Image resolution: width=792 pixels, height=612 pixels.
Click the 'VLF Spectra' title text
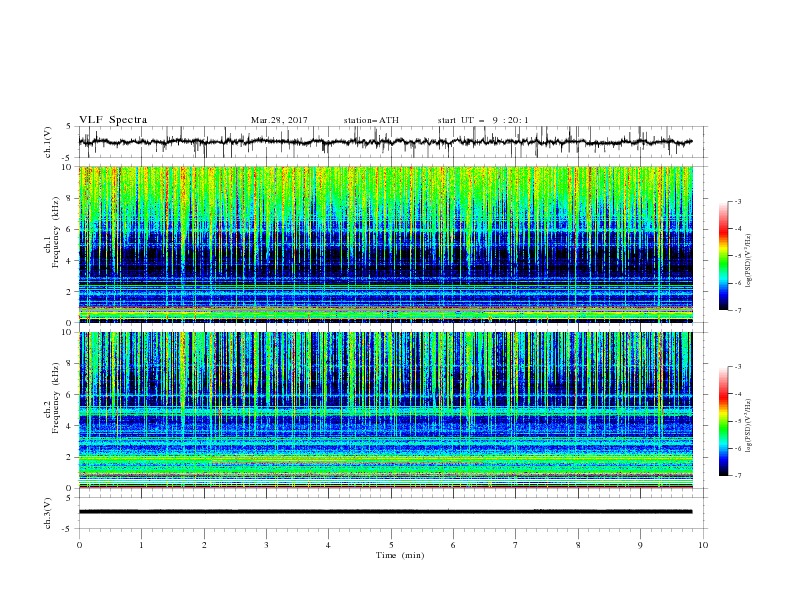pos(113,120)
